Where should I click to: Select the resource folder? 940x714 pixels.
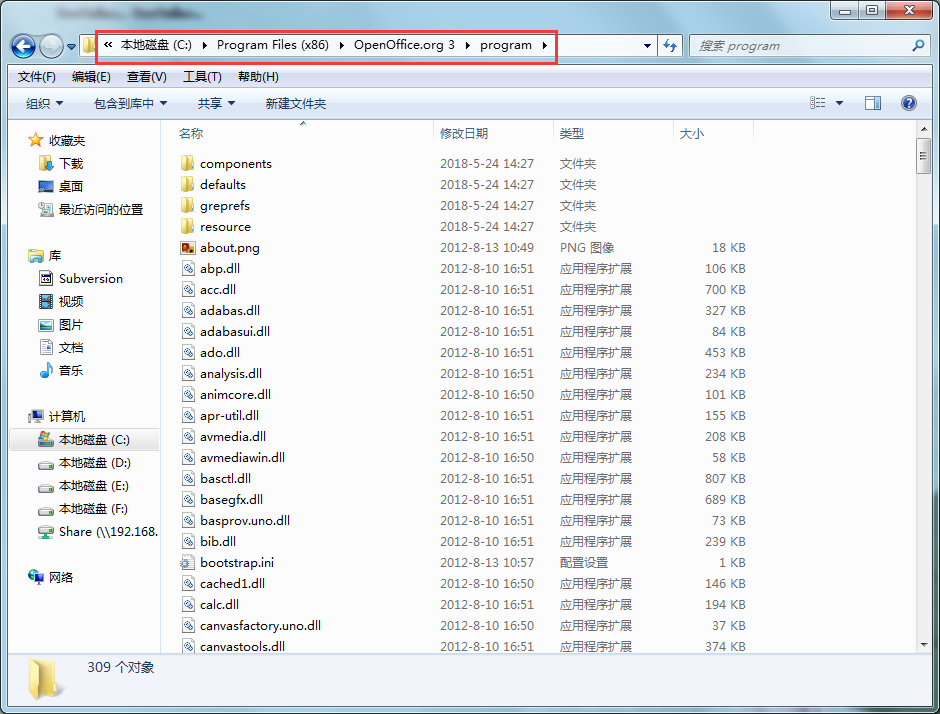225,227
